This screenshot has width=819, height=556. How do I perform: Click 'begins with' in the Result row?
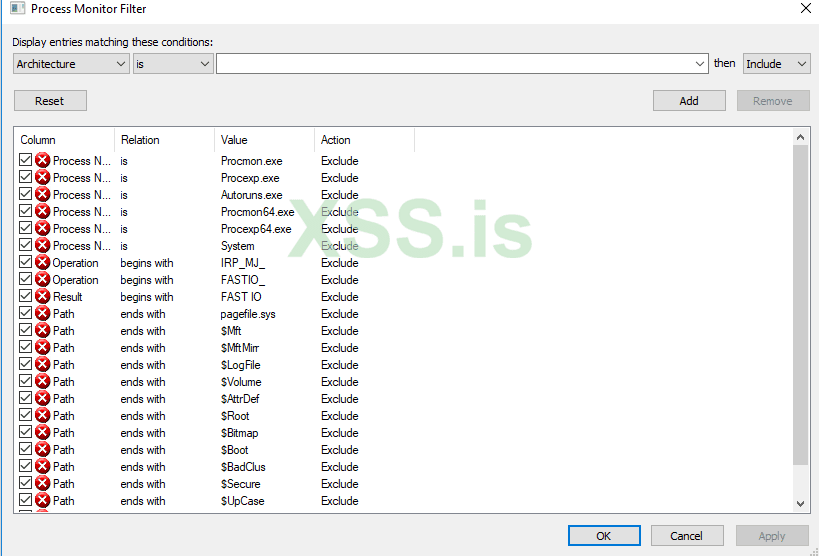pyautogui.click(x=147, y=297)
